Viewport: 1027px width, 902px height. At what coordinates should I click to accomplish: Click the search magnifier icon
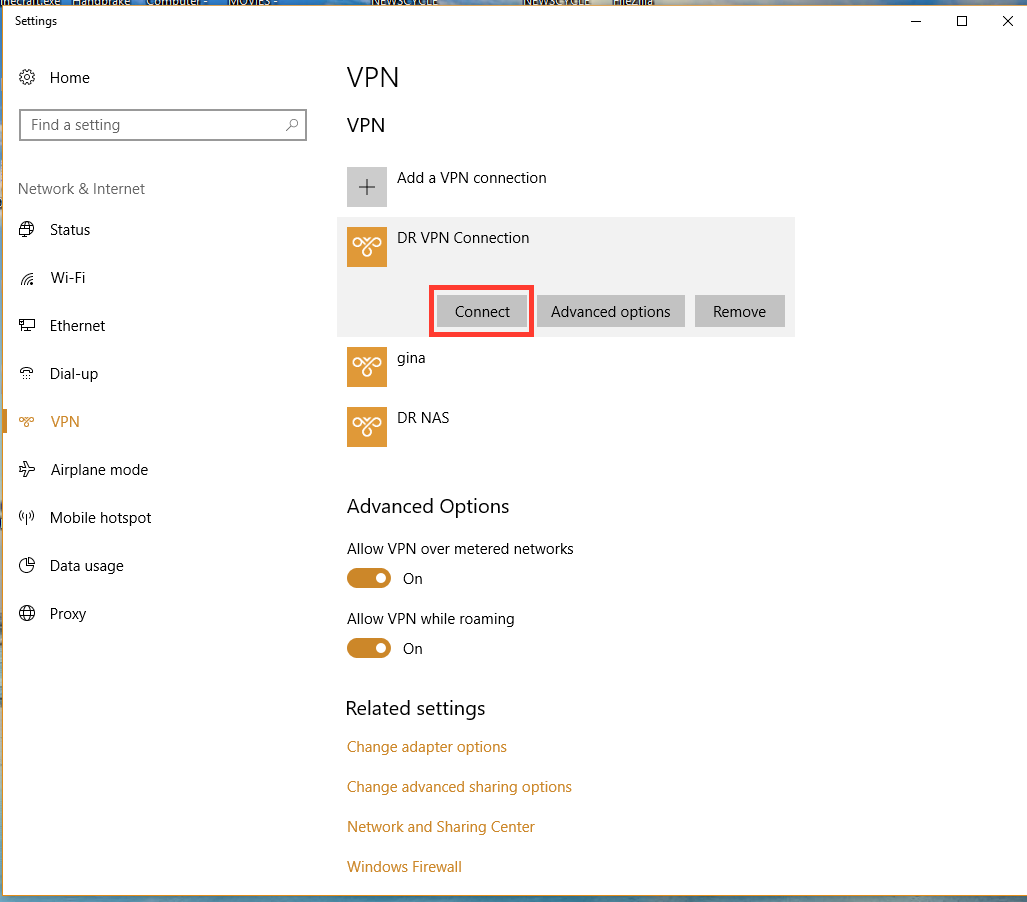click(x=291, y=125)
